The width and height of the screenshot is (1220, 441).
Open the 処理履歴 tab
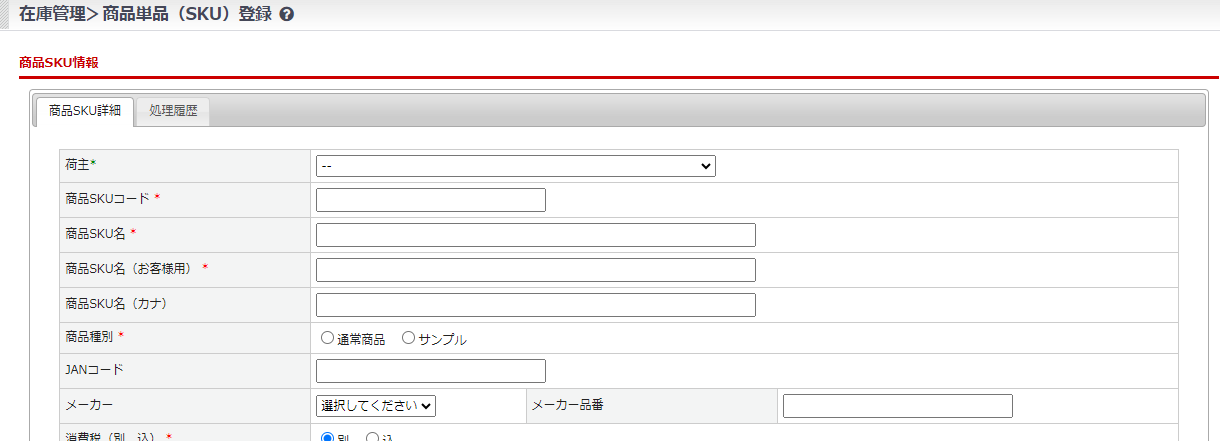(x=173, y=111)
